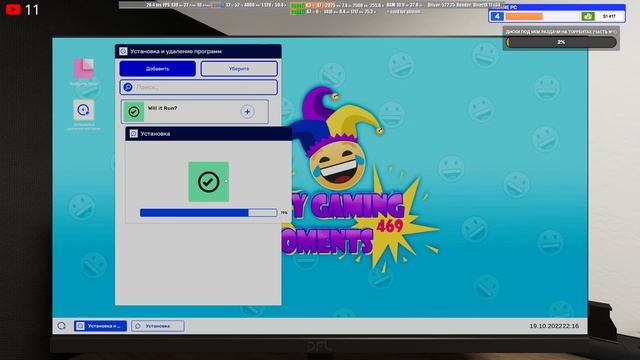
Task: Click the YouTube logo overlay
Action: point(13,9)
